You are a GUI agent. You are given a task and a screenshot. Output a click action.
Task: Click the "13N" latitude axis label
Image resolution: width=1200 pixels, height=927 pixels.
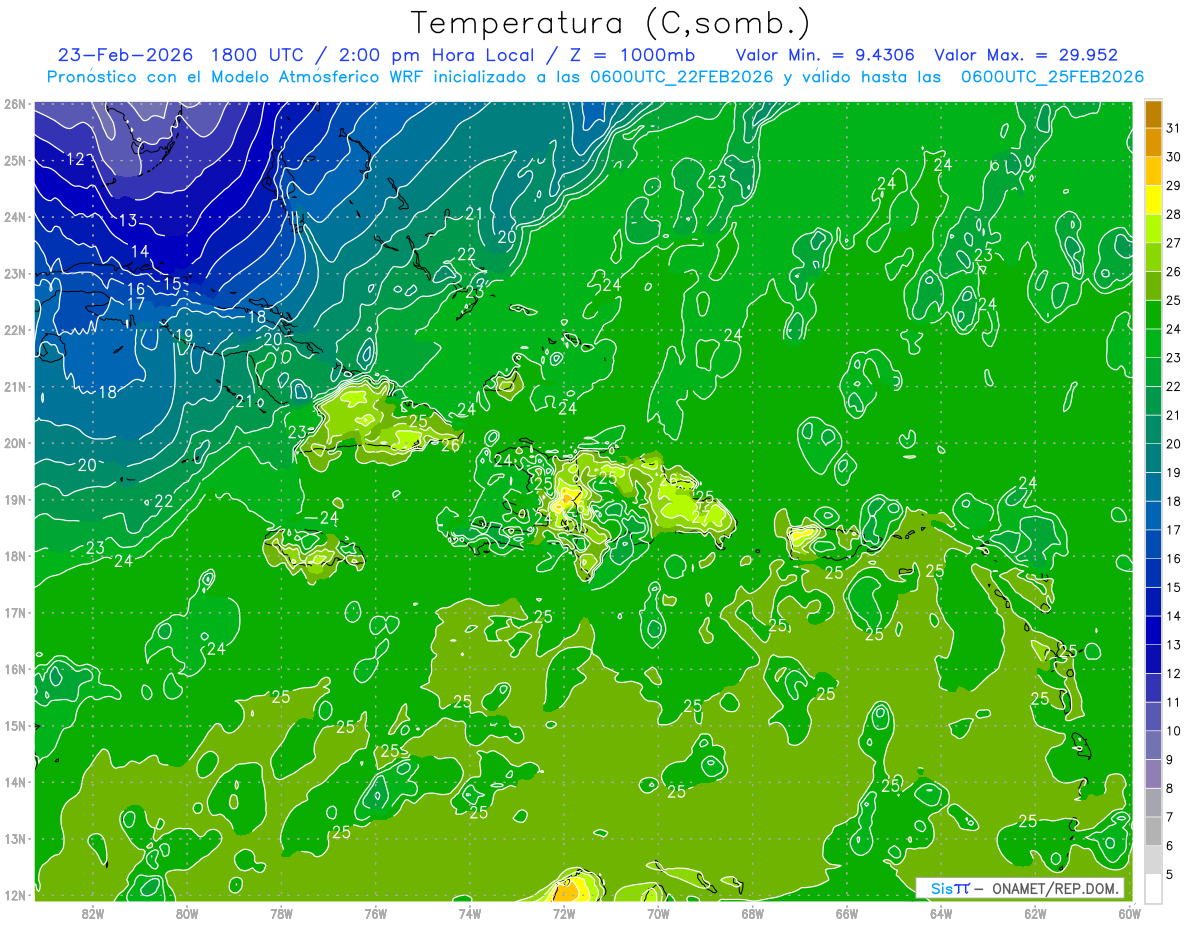15,838
